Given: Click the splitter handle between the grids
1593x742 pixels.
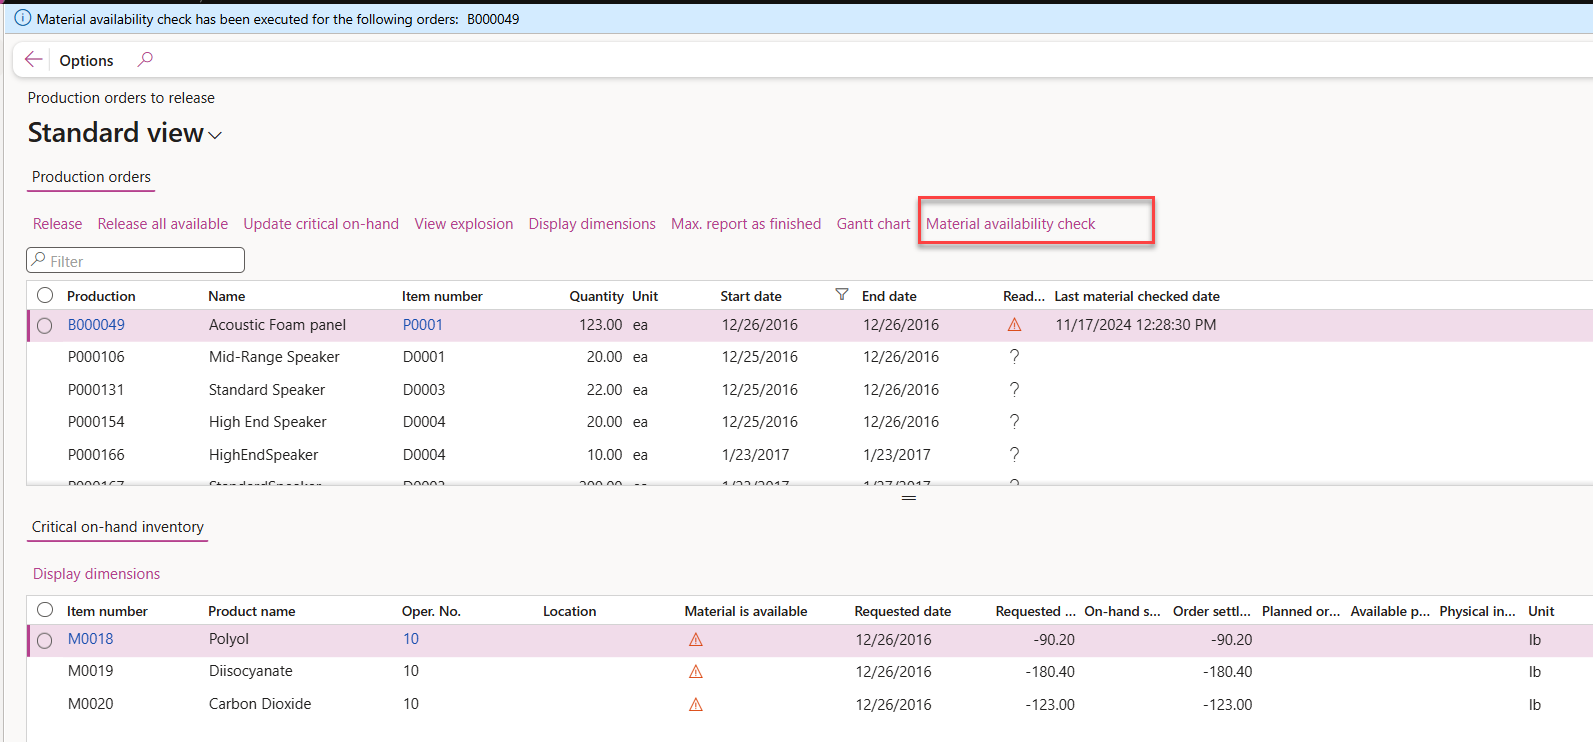Looking at the screenshot, I should click(x=909, y=497).
